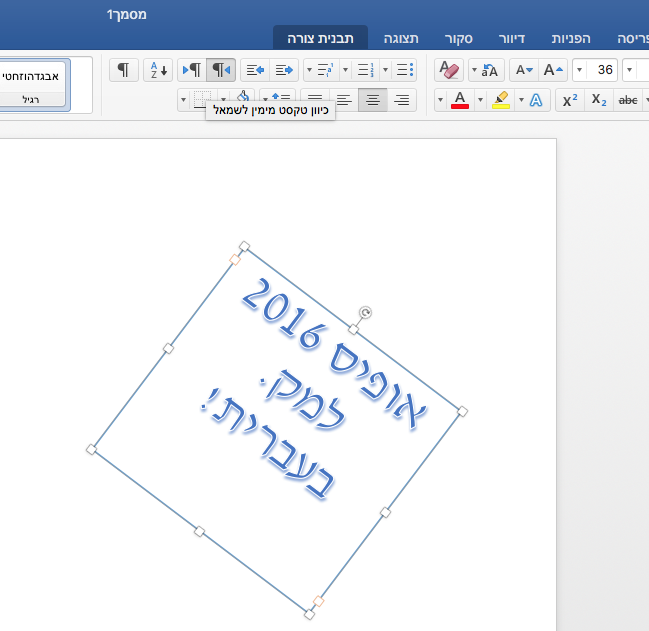Open the A-Z sort tool
The height and width of the screenshot is (631, 649).
[x=158, y=70]
